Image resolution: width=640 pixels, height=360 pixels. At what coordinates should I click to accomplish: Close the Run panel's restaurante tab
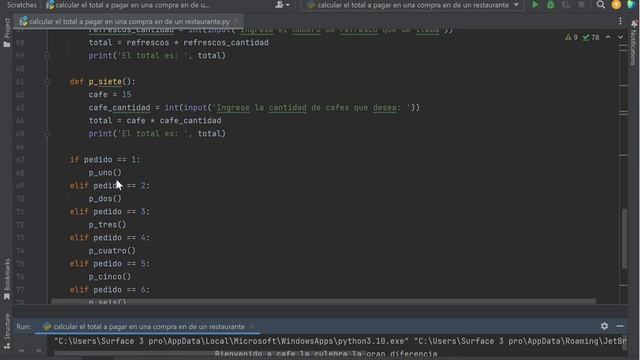(x=252, y=327)
